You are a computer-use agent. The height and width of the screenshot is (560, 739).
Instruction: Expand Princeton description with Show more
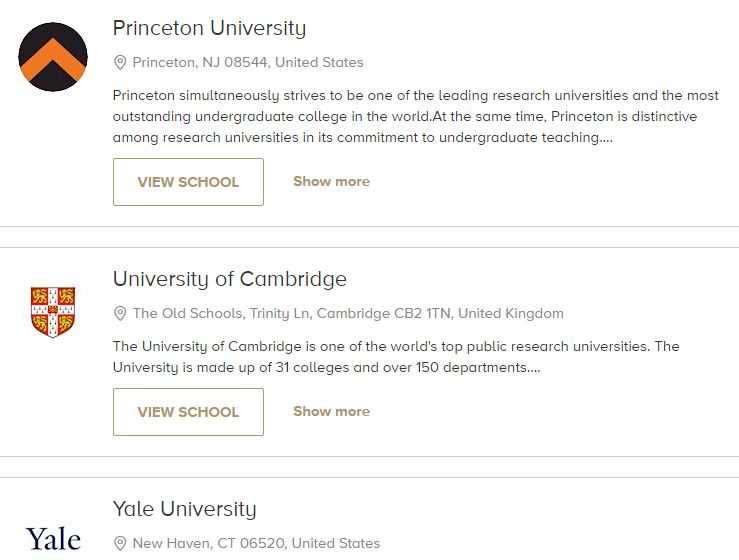[331, 181]
